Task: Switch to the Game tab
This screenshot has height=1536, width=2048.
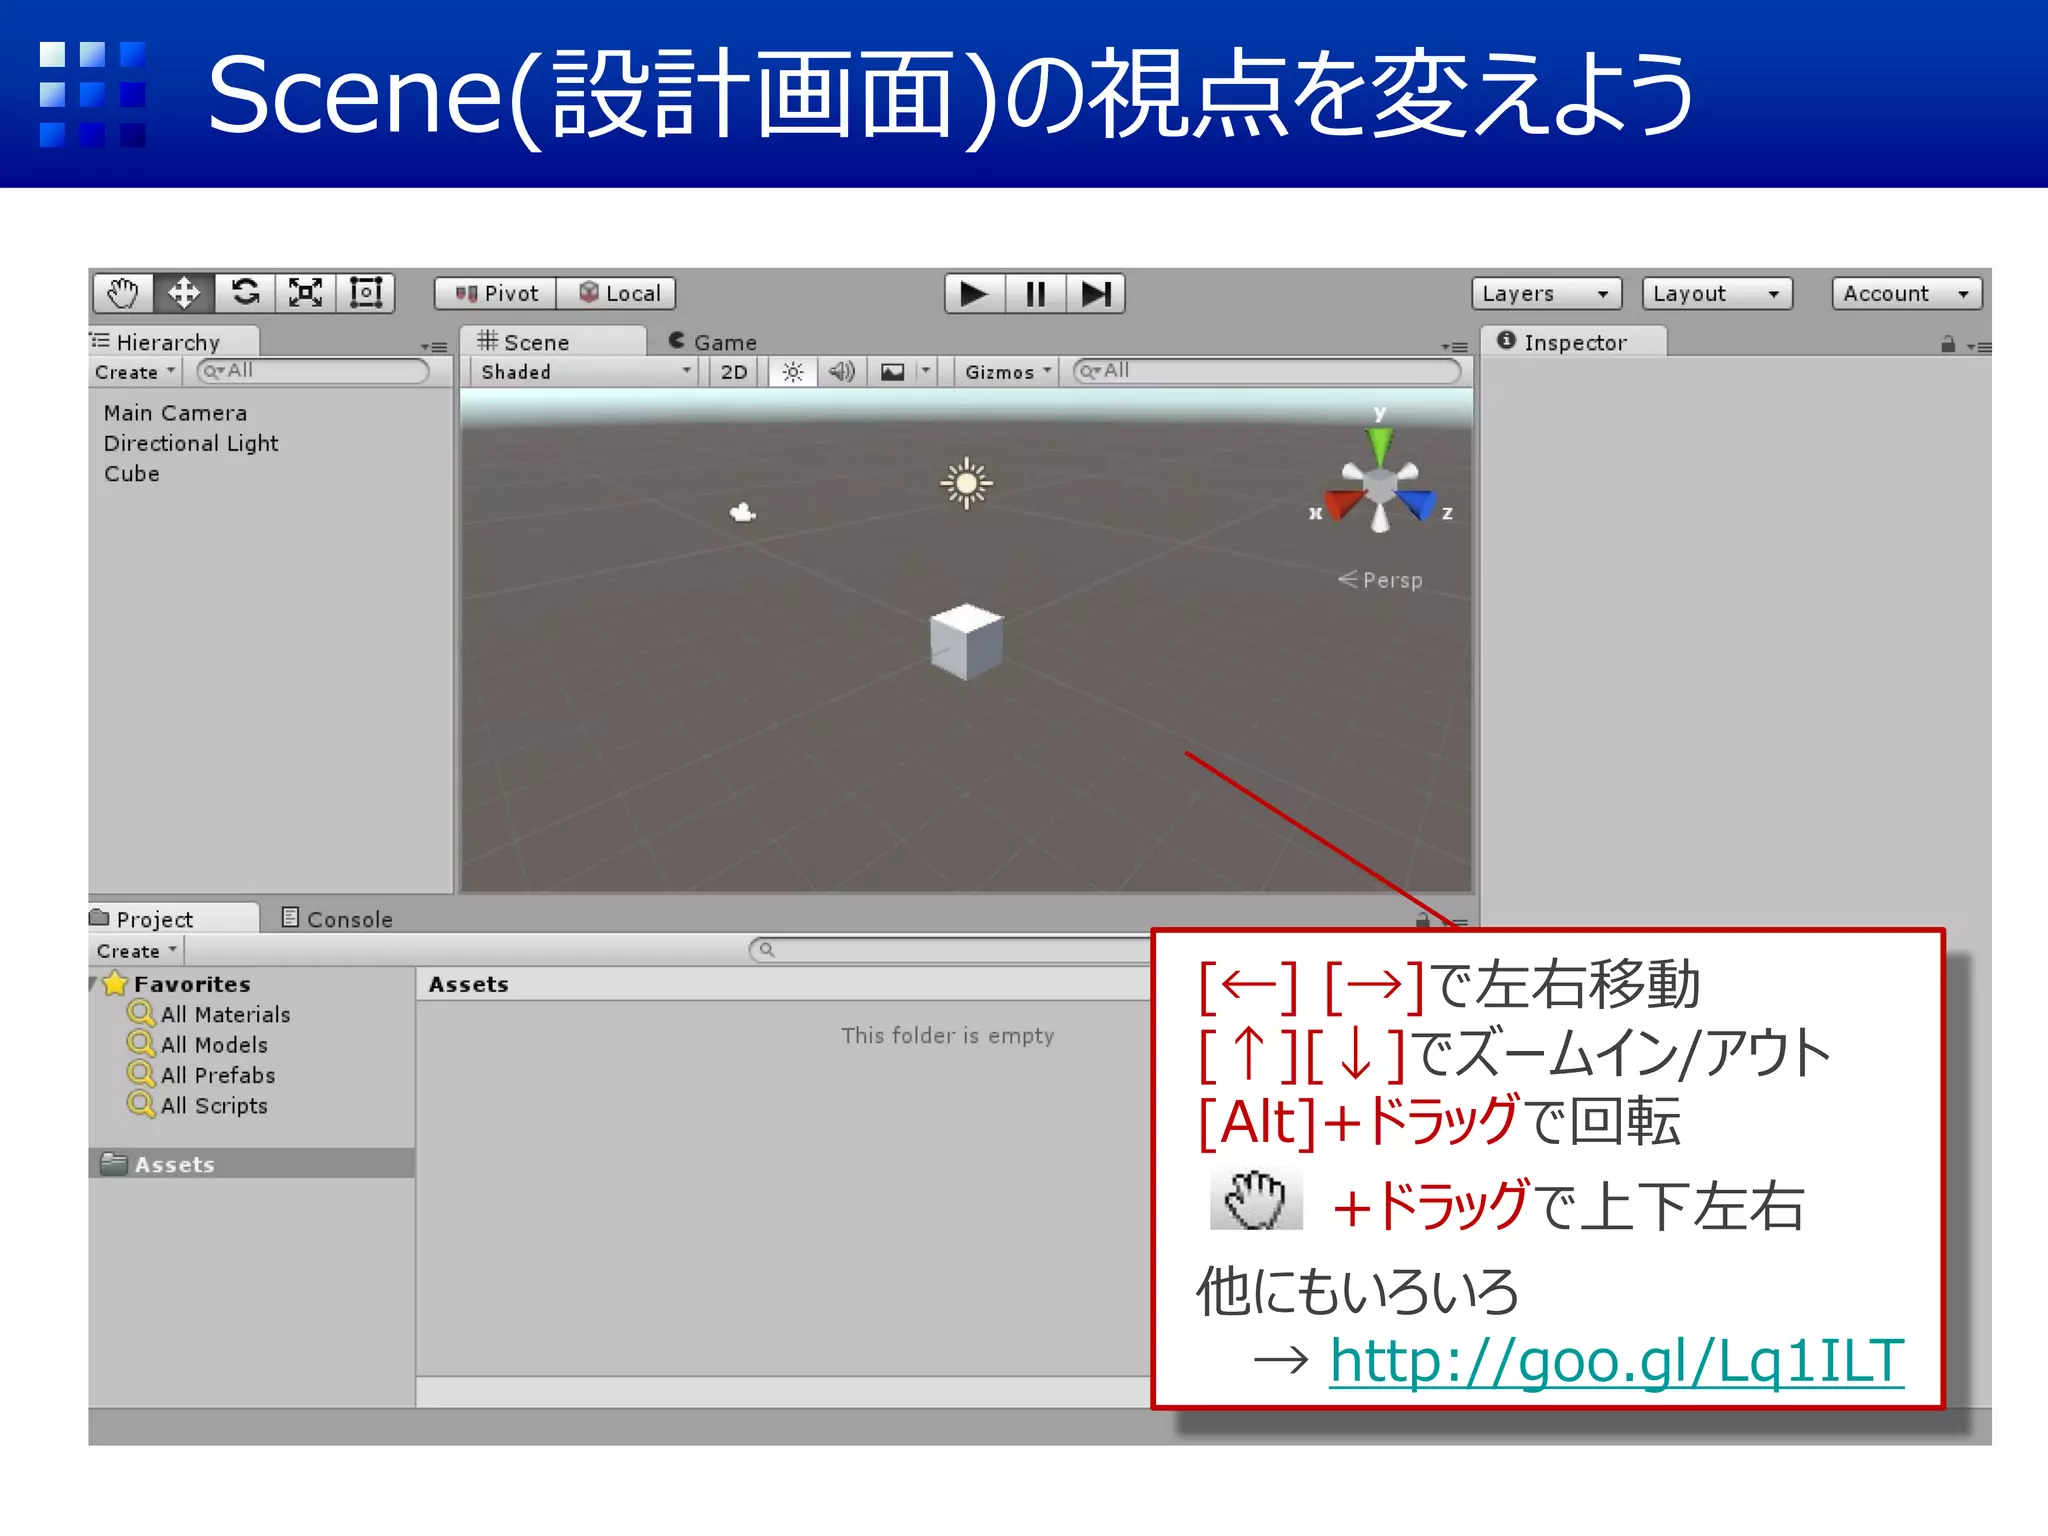Action: [714, 342]
